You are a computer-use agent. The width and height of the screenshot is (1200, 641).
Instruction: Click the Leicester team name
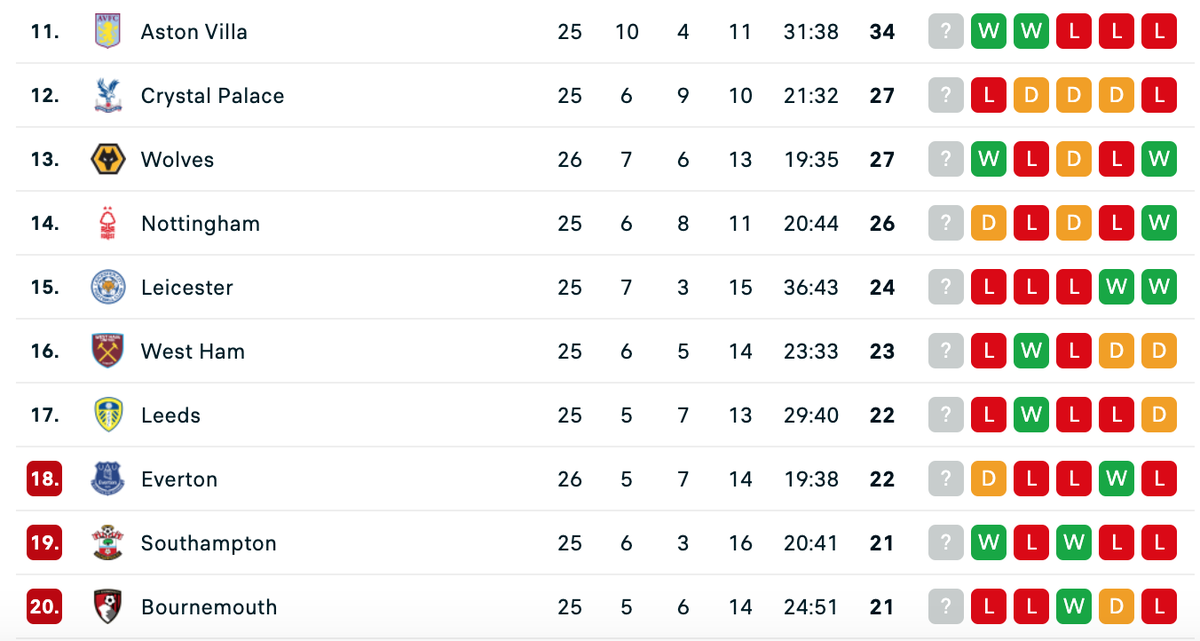point(188,287)
